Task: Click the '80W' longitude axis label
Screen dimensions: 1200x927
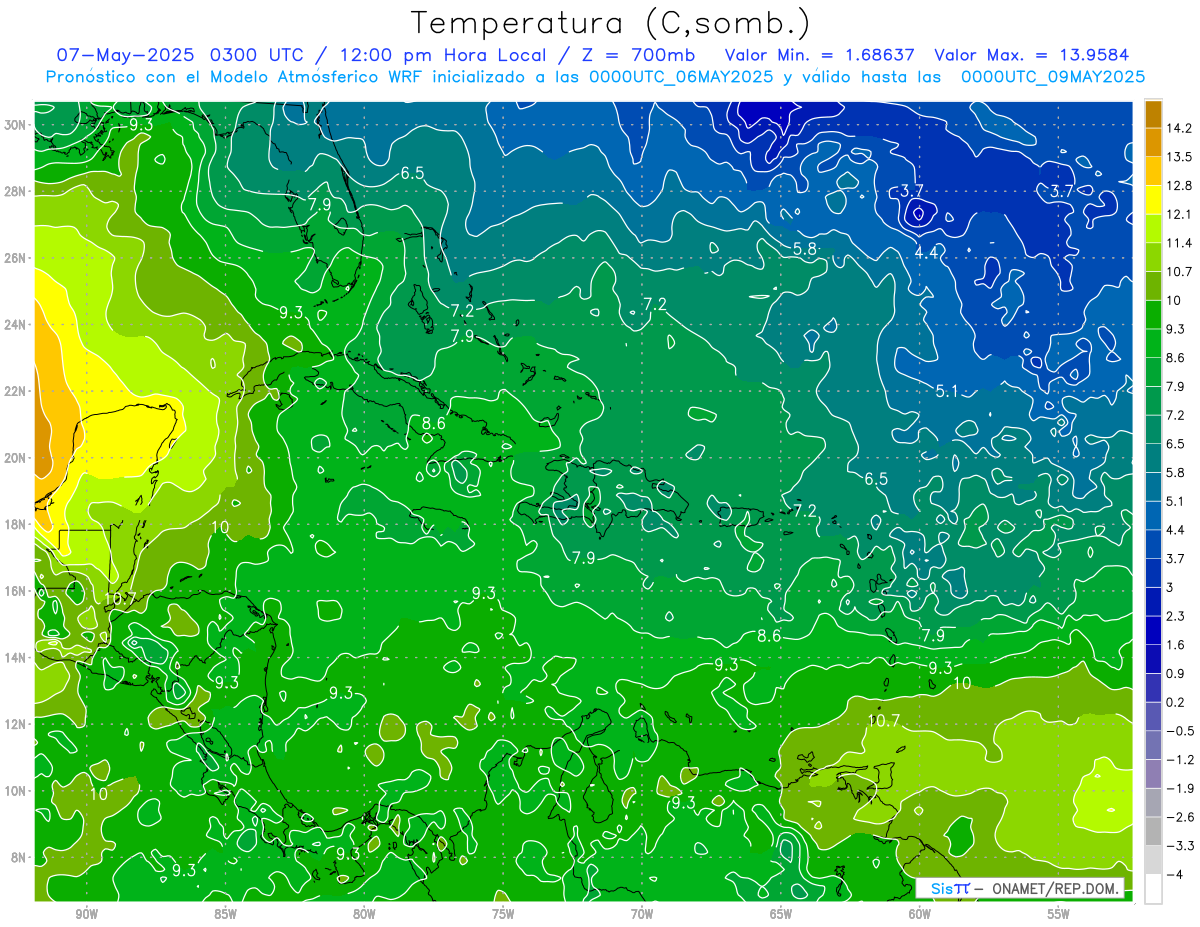Action: tap(364, 915)
